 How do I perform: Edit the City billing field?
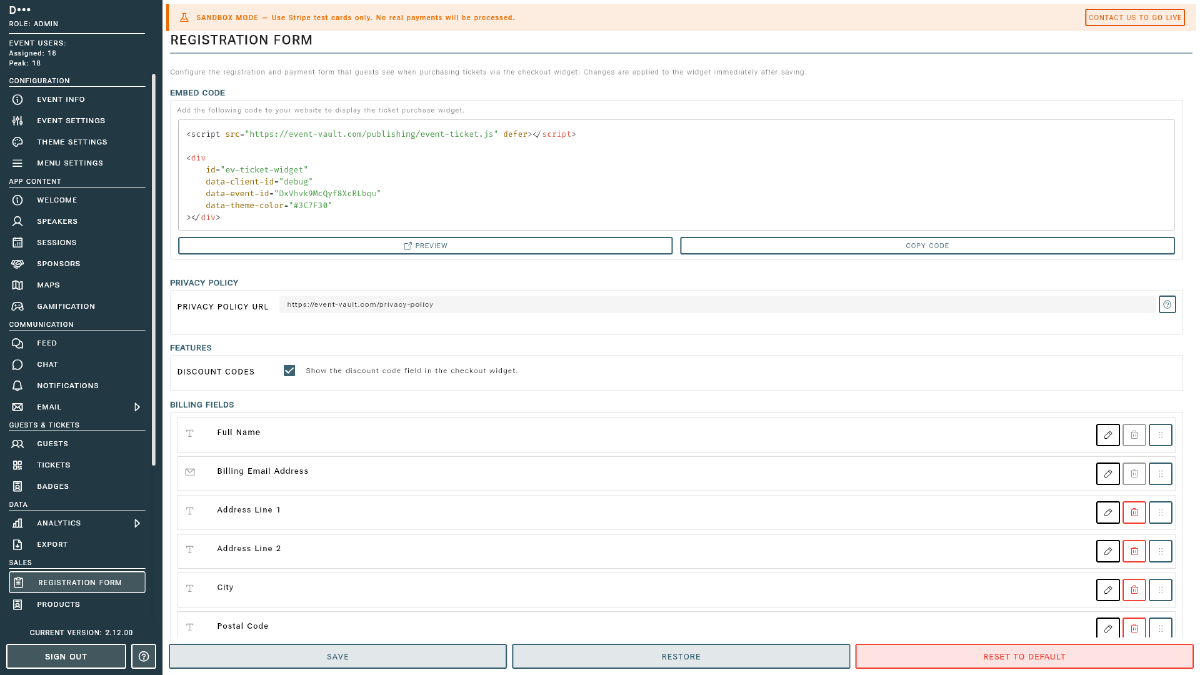[1108, 590]
